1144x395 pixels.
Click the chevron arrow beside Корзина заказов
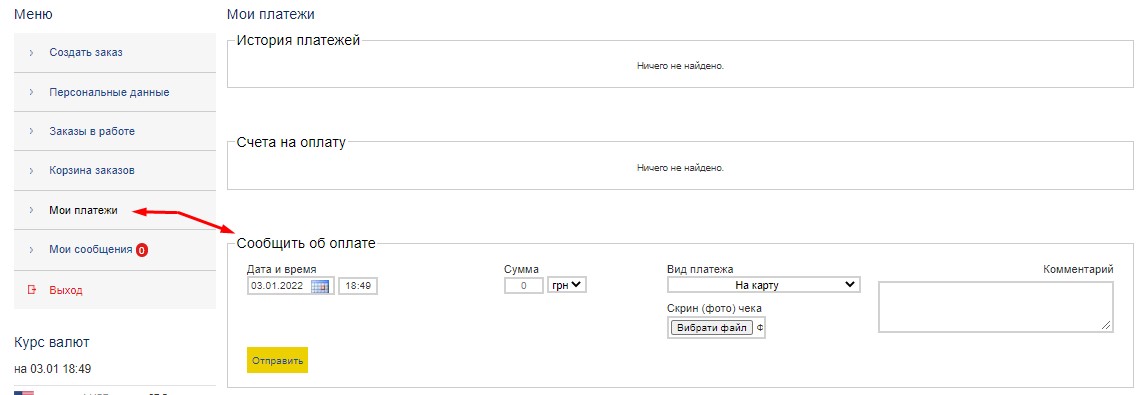click(x=31, y=171)
